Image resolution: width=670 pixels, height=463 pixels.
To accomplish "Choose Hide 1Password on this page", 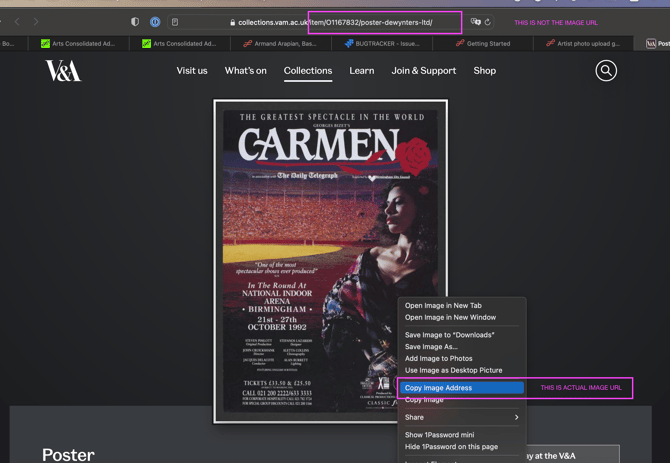I will click(461, 447).
